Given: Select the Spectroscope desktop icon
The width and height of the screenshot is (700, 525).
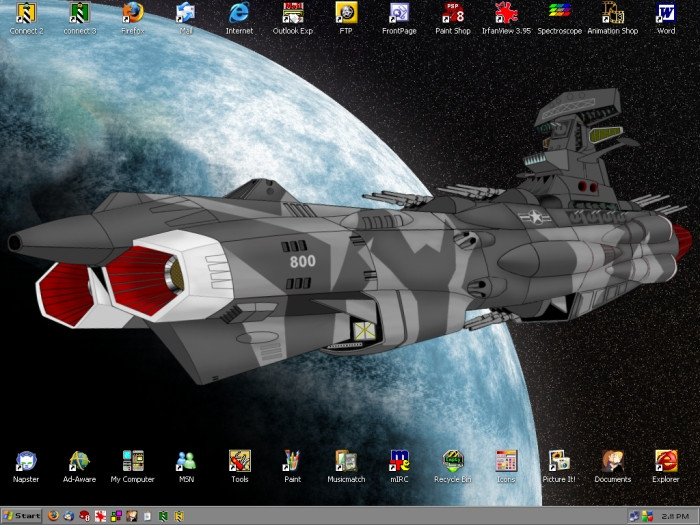Looking at the screenshot, I should [559, 19].
